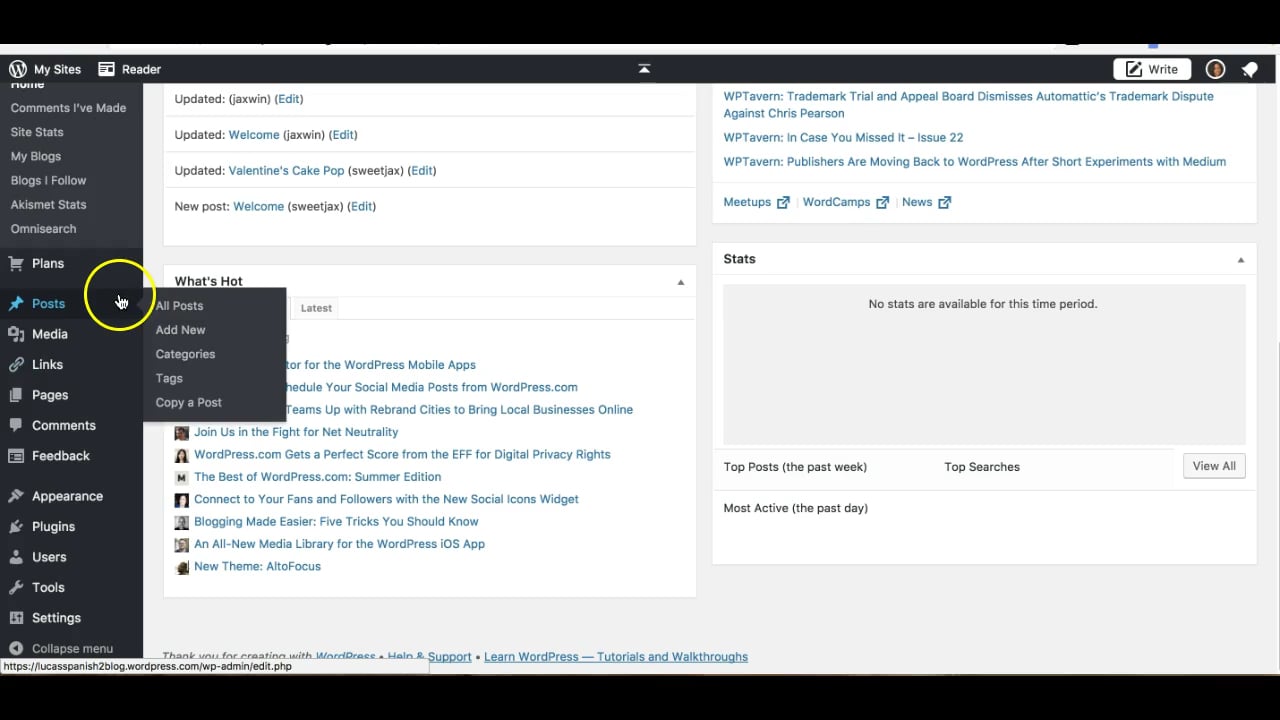Open the WordPress logo My Sites icon
1280x720 pixels.
tap(18, 69)
